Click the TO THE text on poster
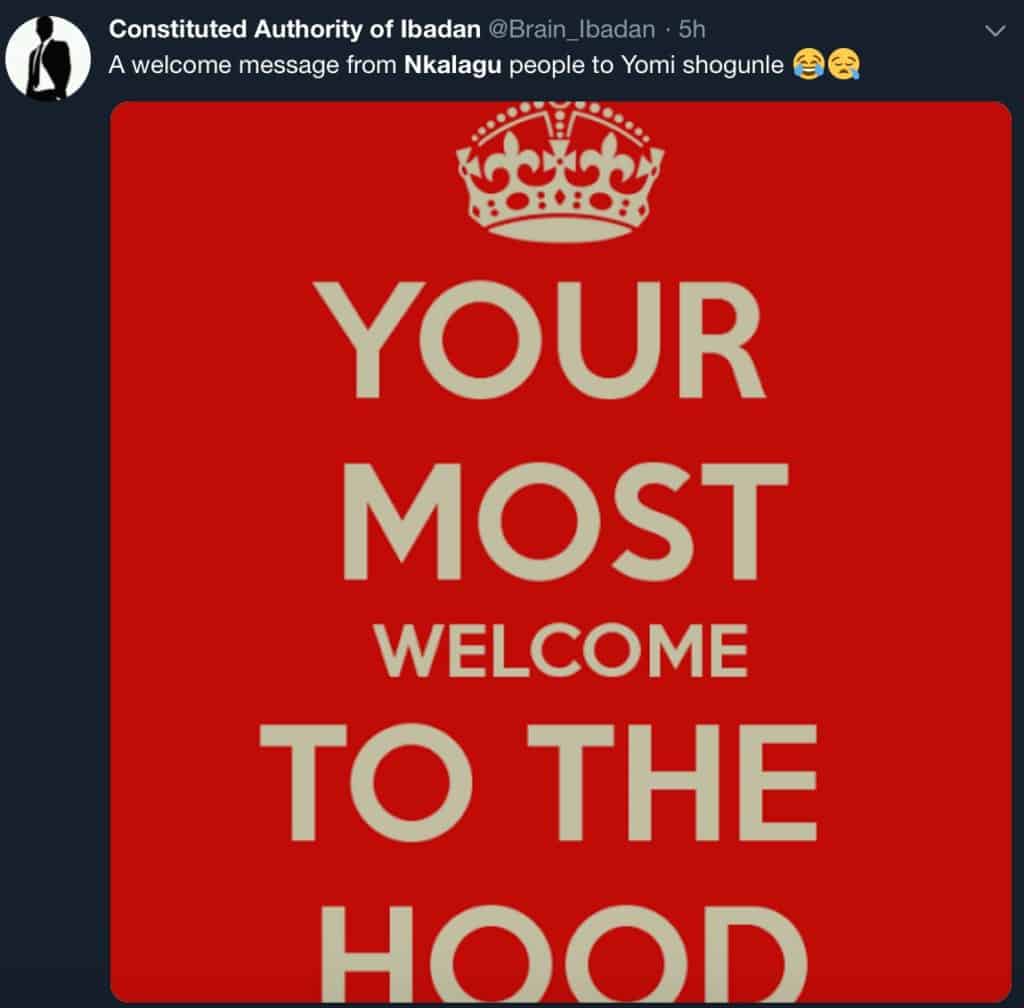The height and width of the screenshot is (1008, 1024). (x=539, y=781)
